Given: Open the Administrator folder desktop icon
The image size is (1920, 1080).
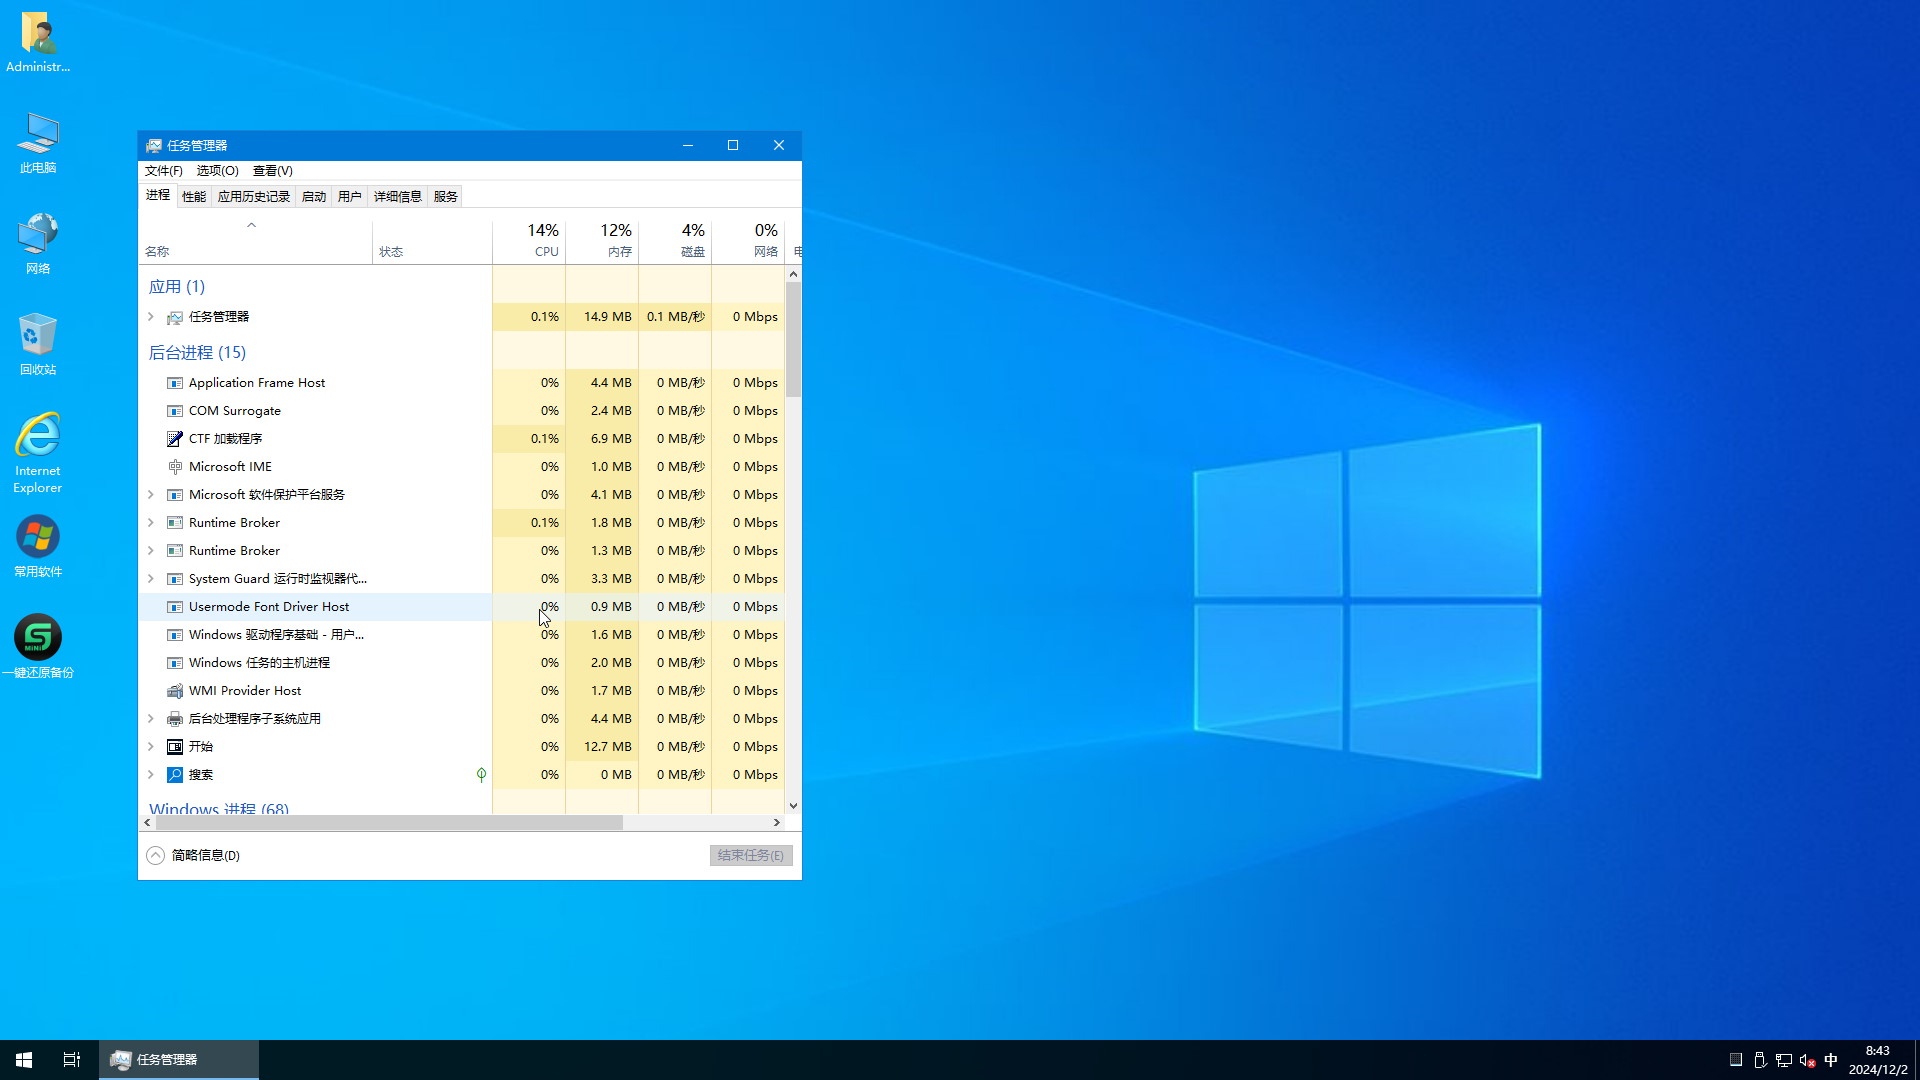Looking at the screenshot, I should point(38,42).
